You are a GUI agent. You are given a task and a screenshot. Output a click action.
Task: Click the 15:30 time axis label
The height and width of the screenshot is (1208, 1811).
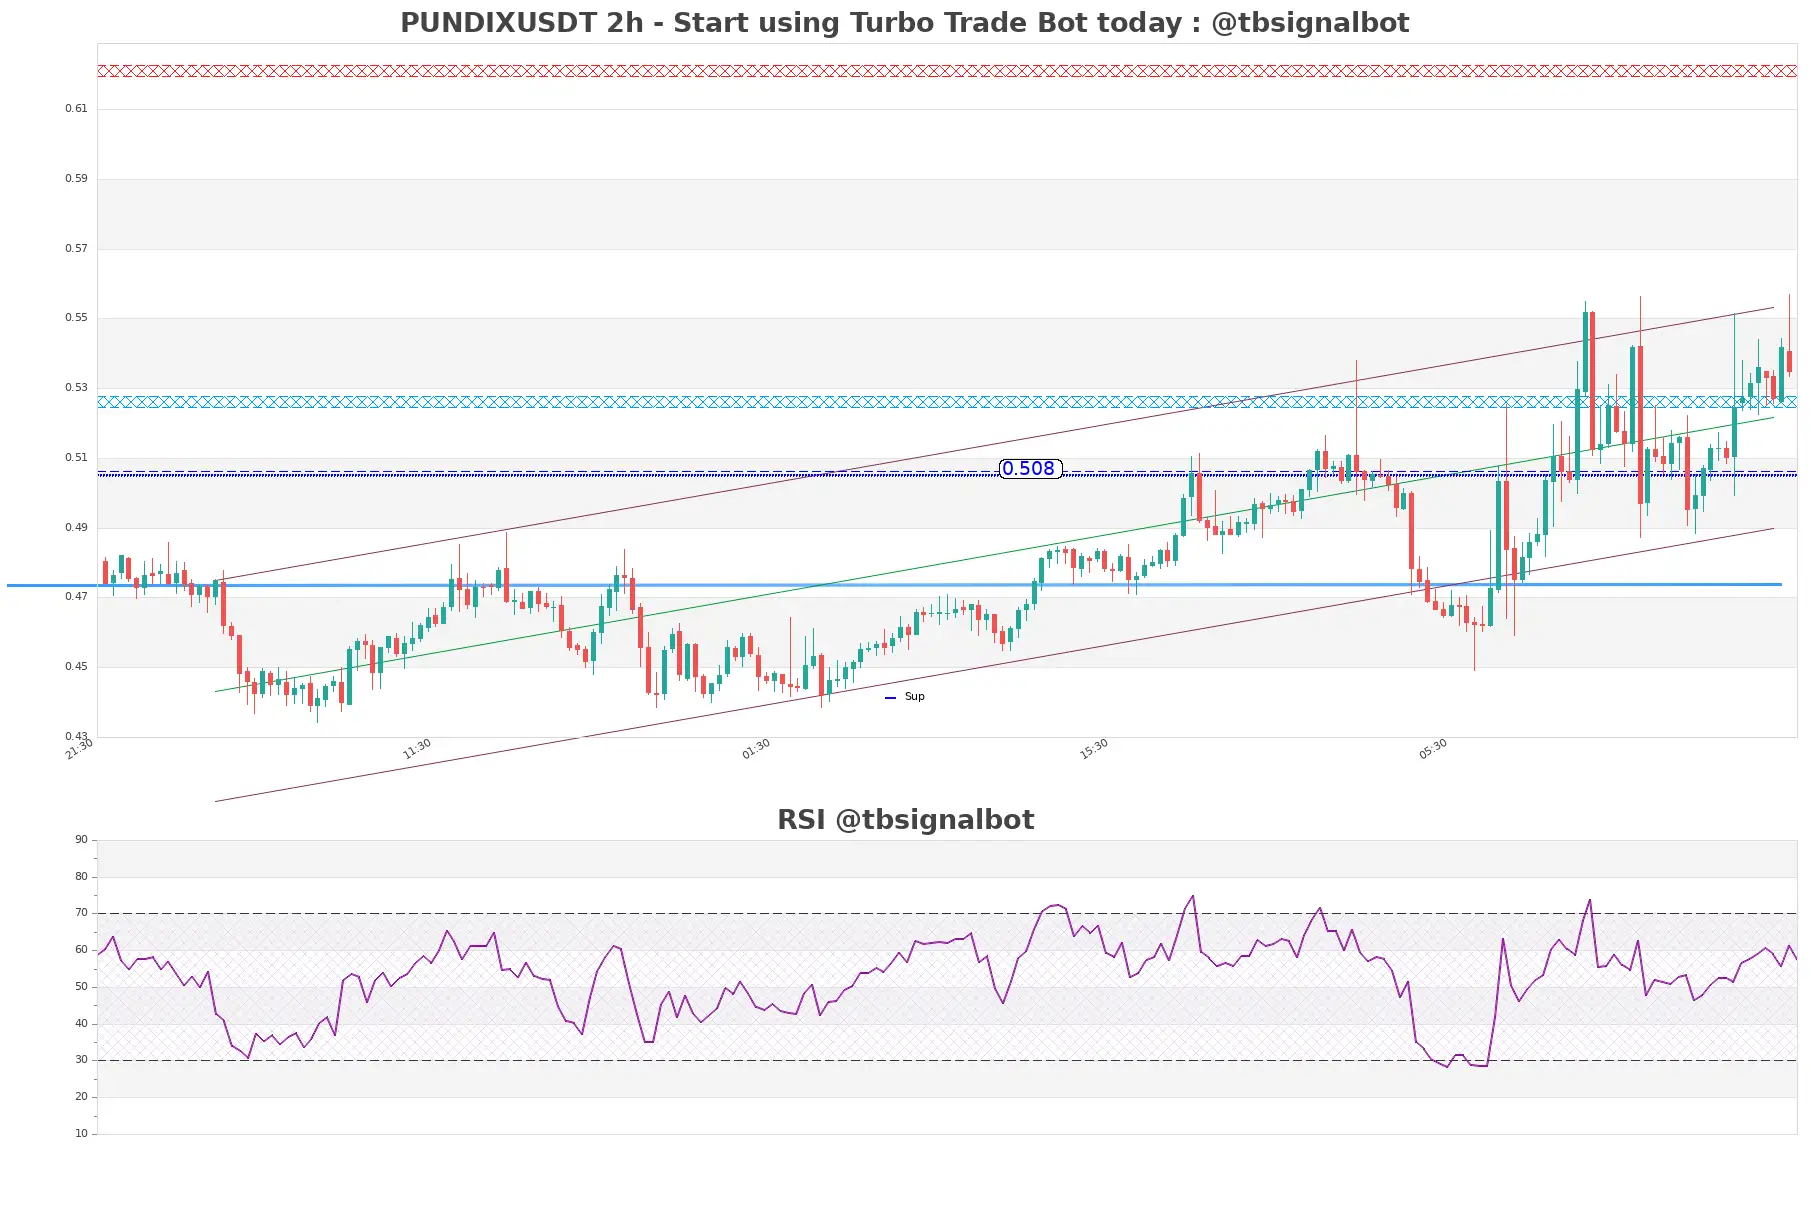click(x=1094, y=749)
